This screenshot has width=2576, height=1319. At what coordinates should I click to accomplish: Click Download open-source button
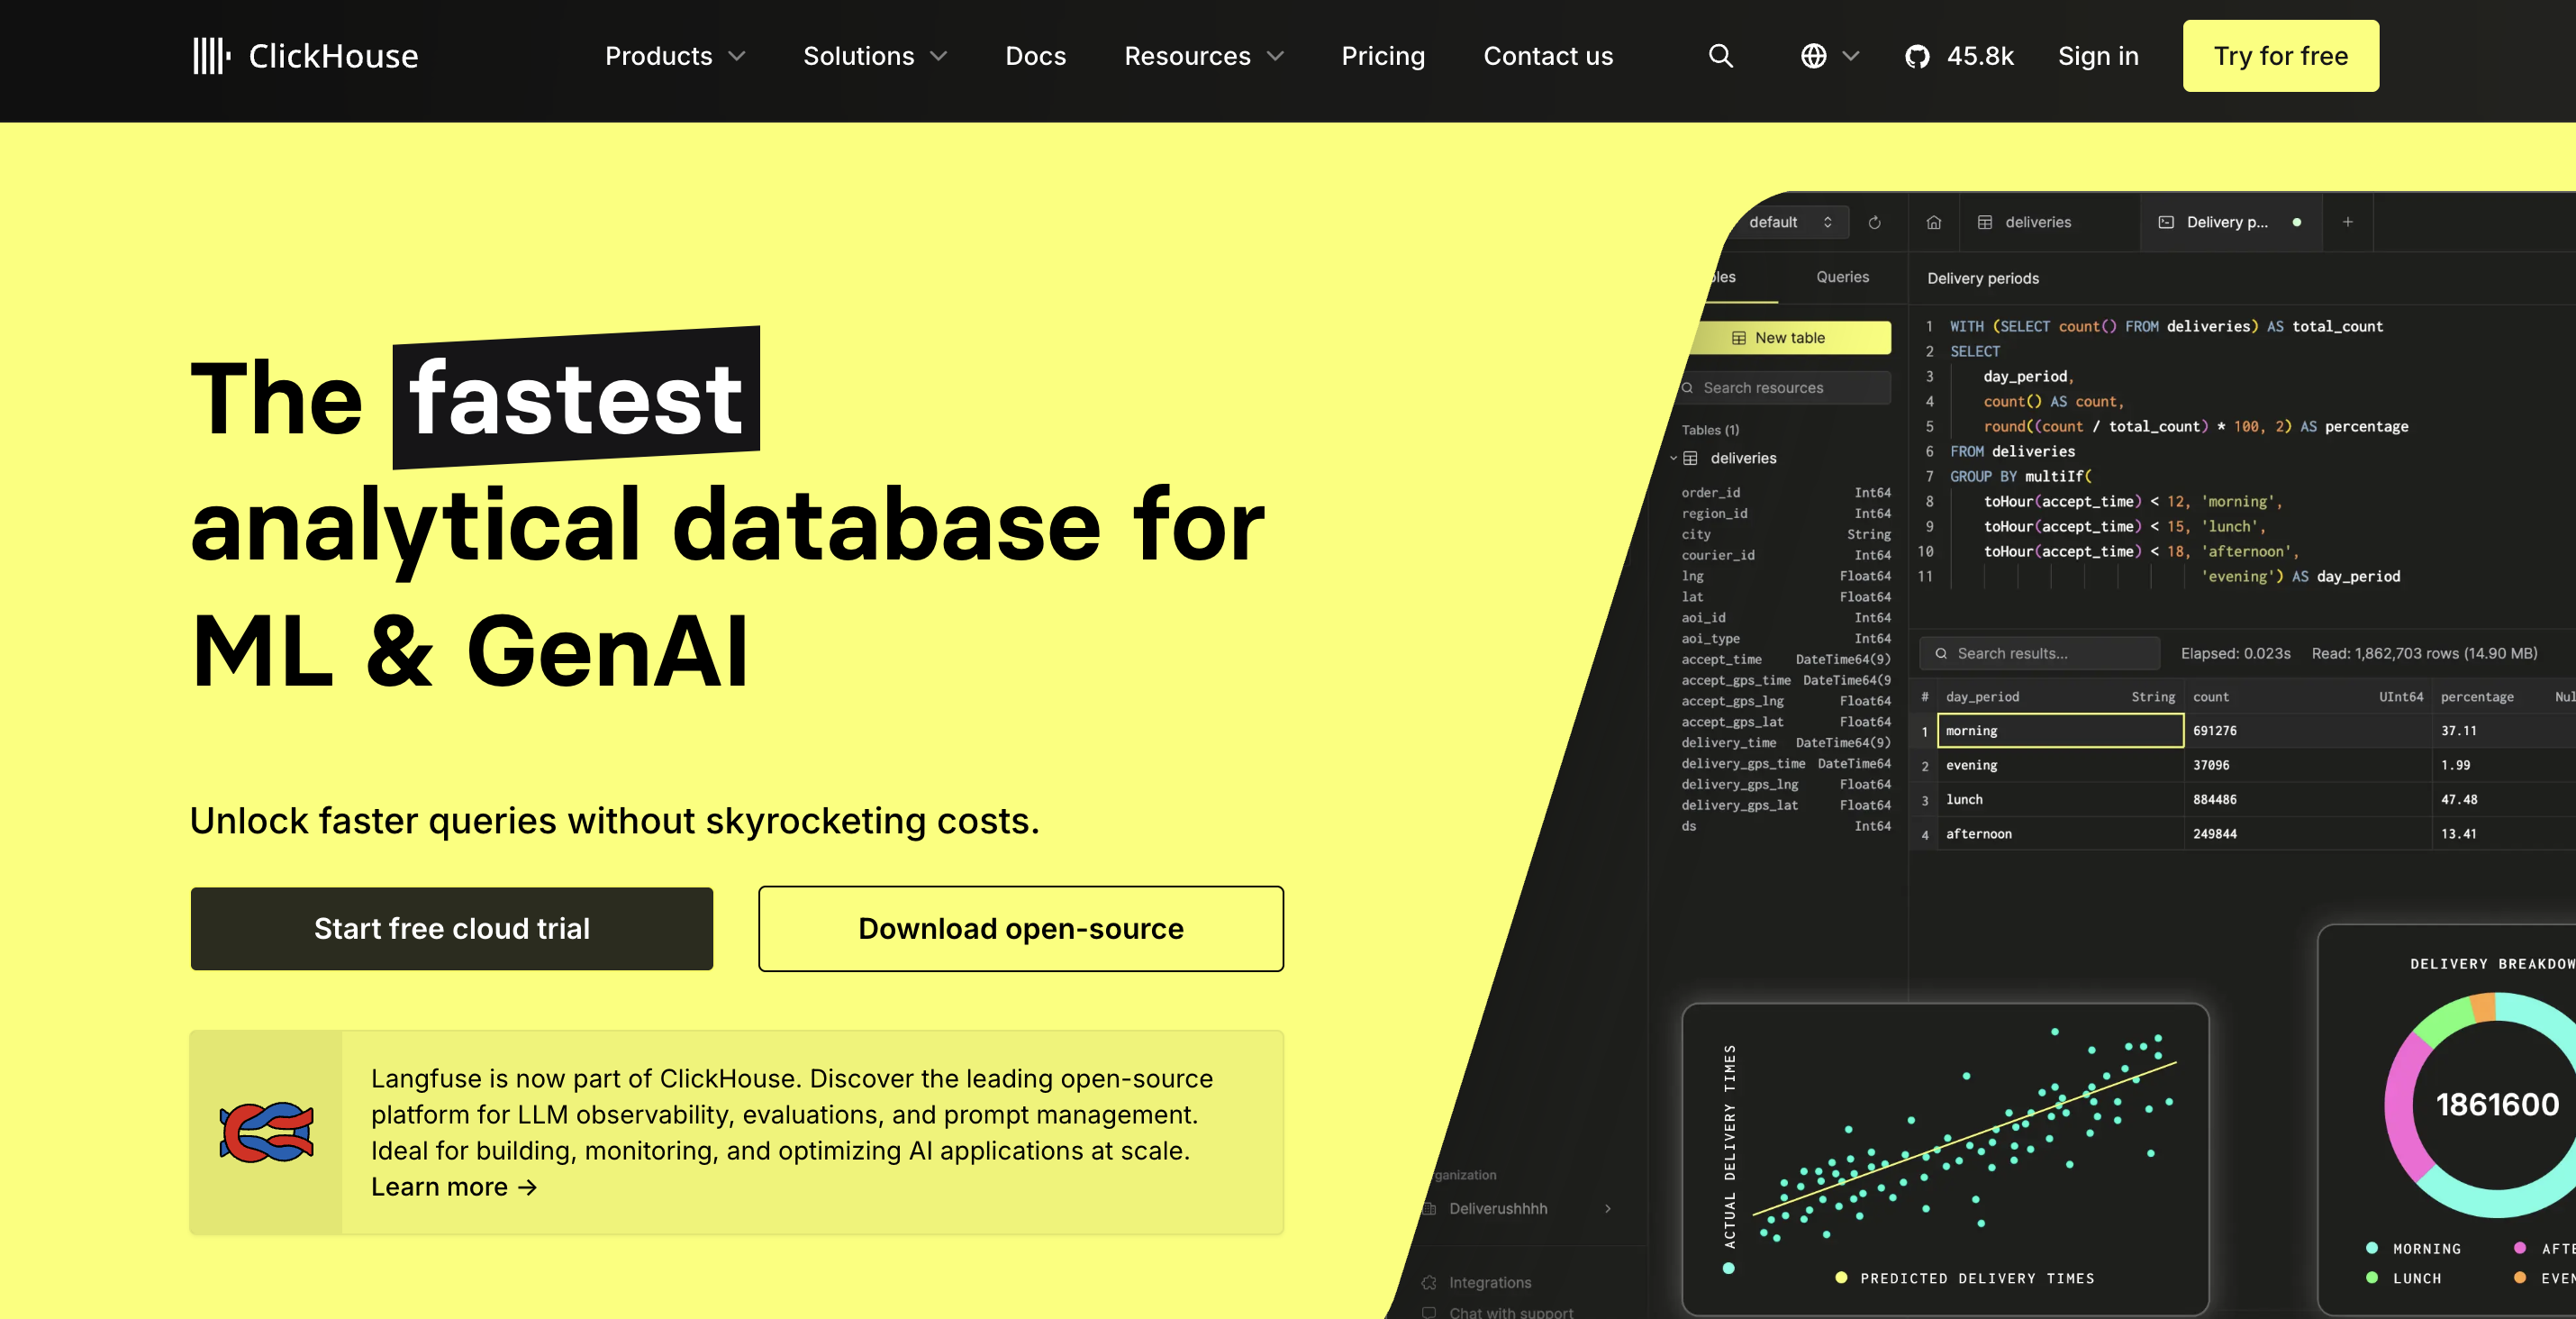pyautogui.click(x=1020, y=928)
